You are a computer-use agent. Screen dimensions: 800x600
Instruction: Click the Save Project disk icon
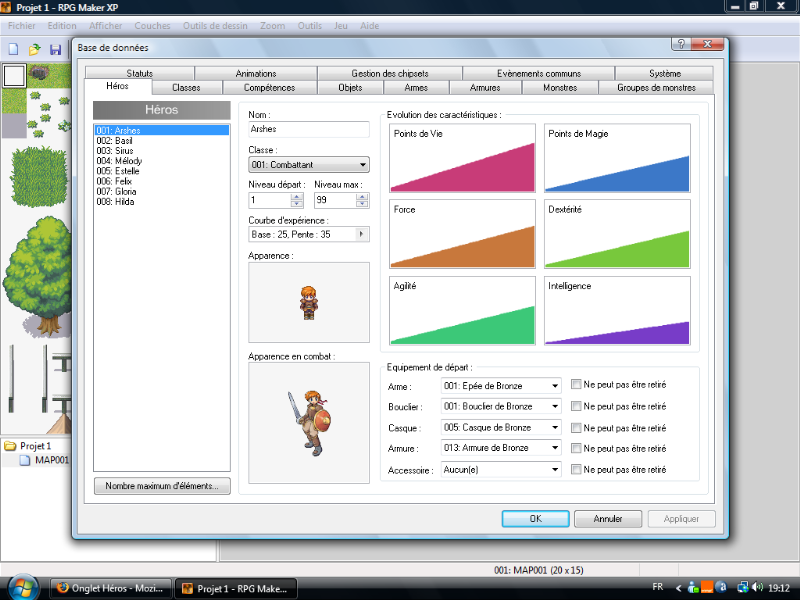pyautogui.click(x=54, y=48)
